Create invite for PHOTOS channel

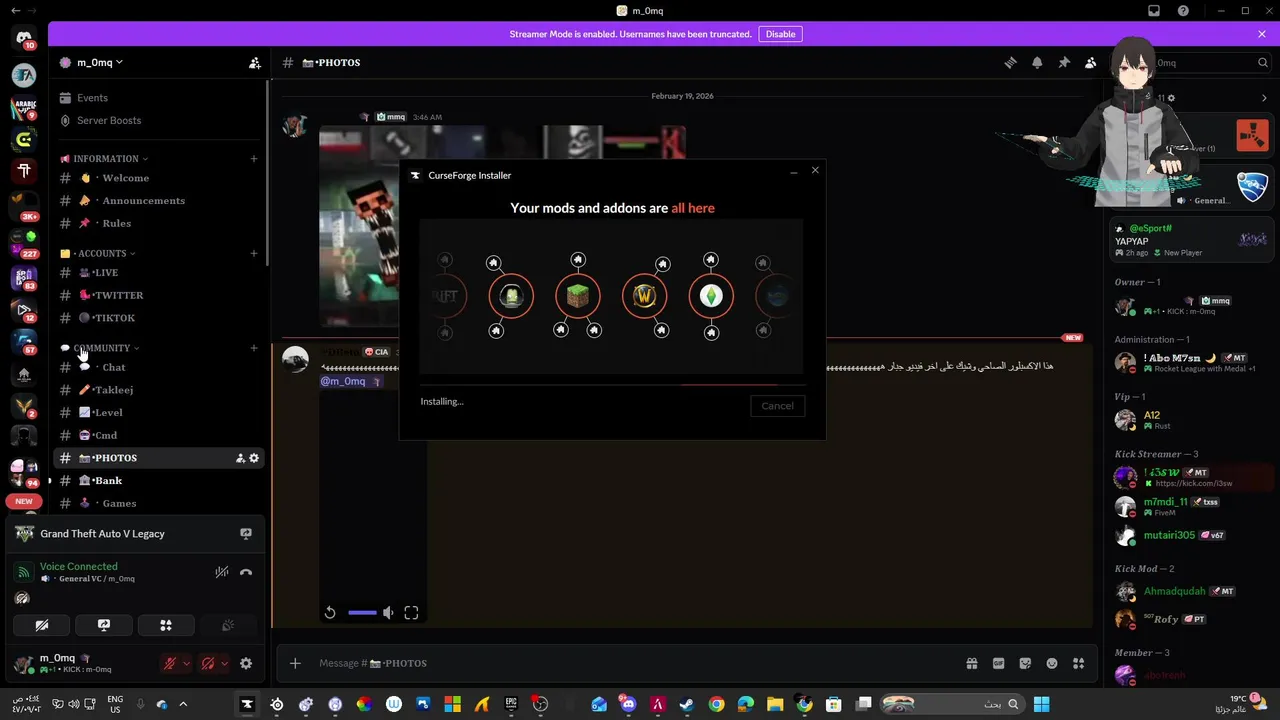[x=240, y=458]
